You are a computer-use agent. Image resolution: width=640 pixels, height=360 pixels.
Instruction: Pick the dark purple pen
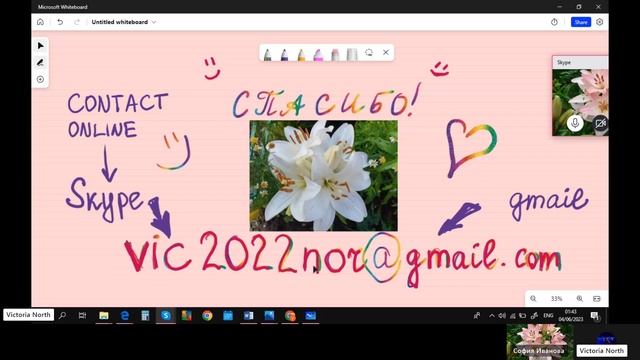coord(284,54)
